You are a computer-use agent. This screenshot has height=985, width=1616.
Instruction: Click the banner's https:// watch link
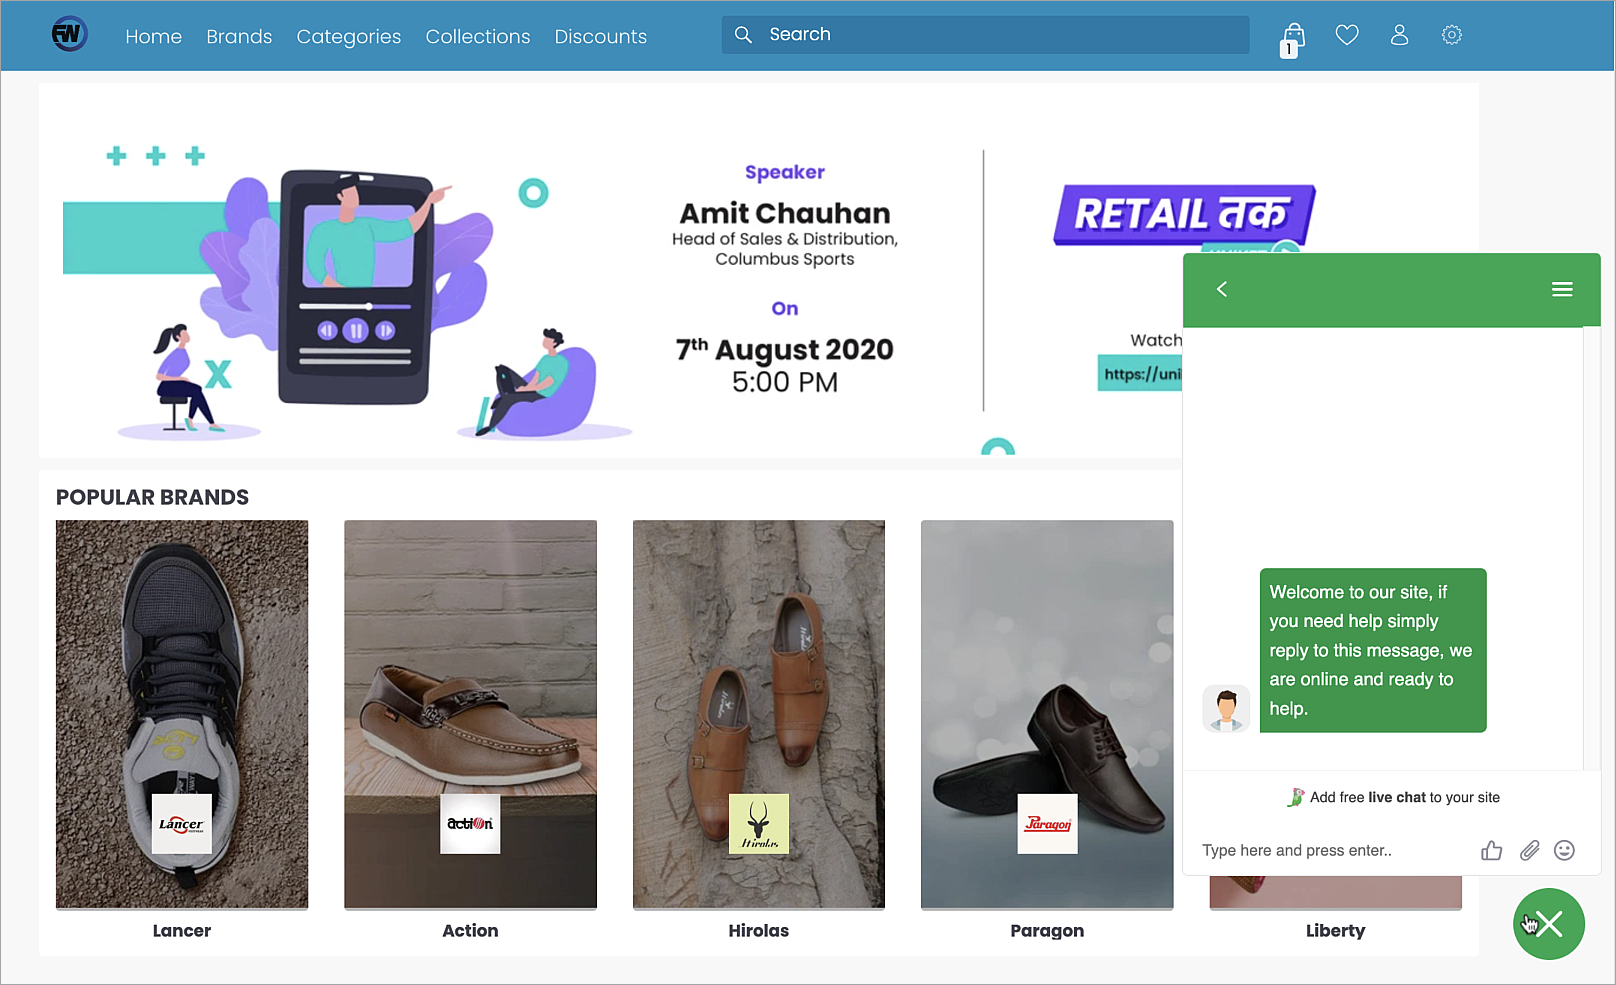pos(1140,374)
